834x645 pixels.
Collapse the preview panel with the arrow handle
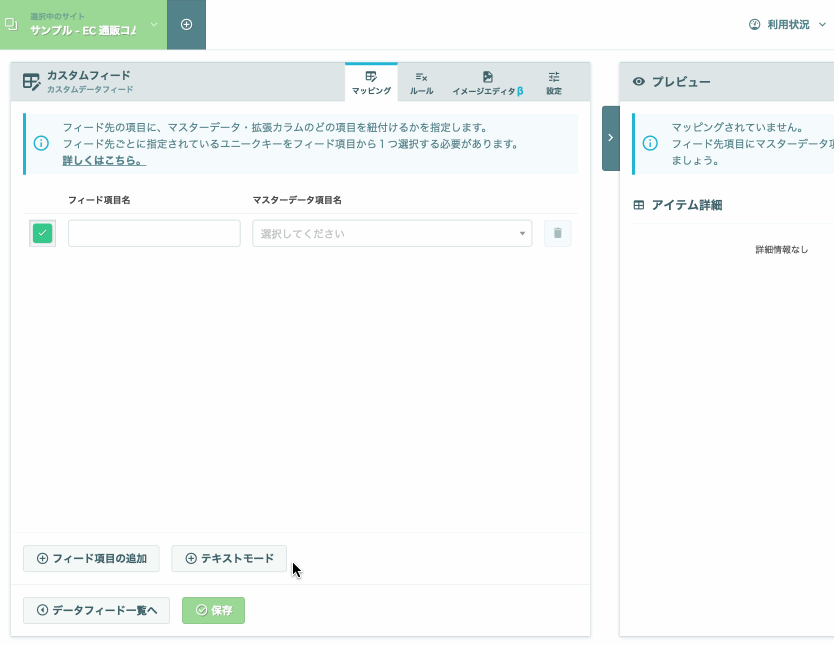click(611, 138)
